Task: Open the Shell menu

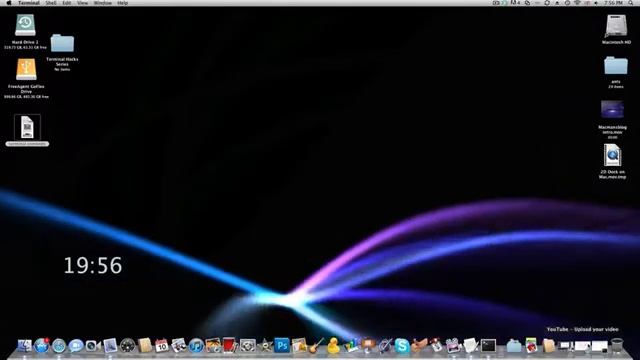Action: pyautogui.click(x=51, y=3)
